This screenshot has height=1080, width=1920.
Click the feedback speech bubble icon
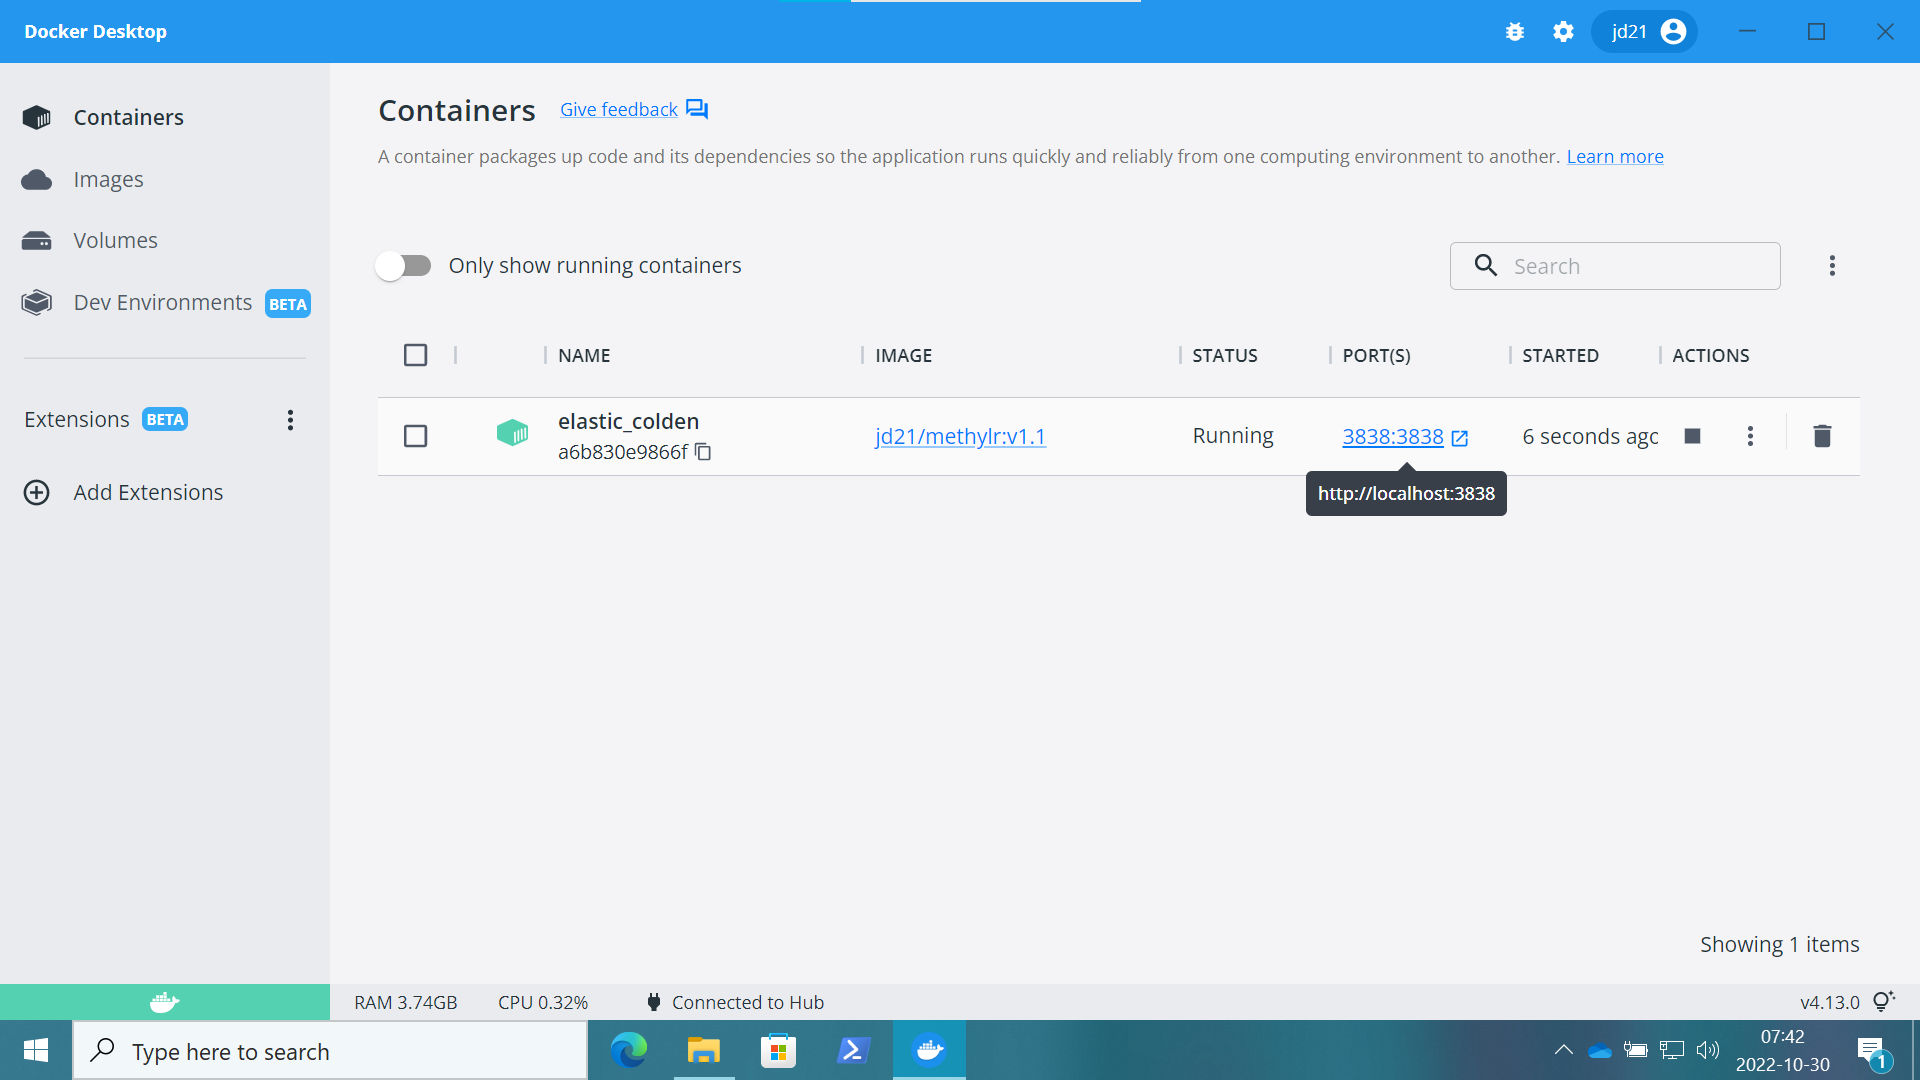[x=697, y=109]
